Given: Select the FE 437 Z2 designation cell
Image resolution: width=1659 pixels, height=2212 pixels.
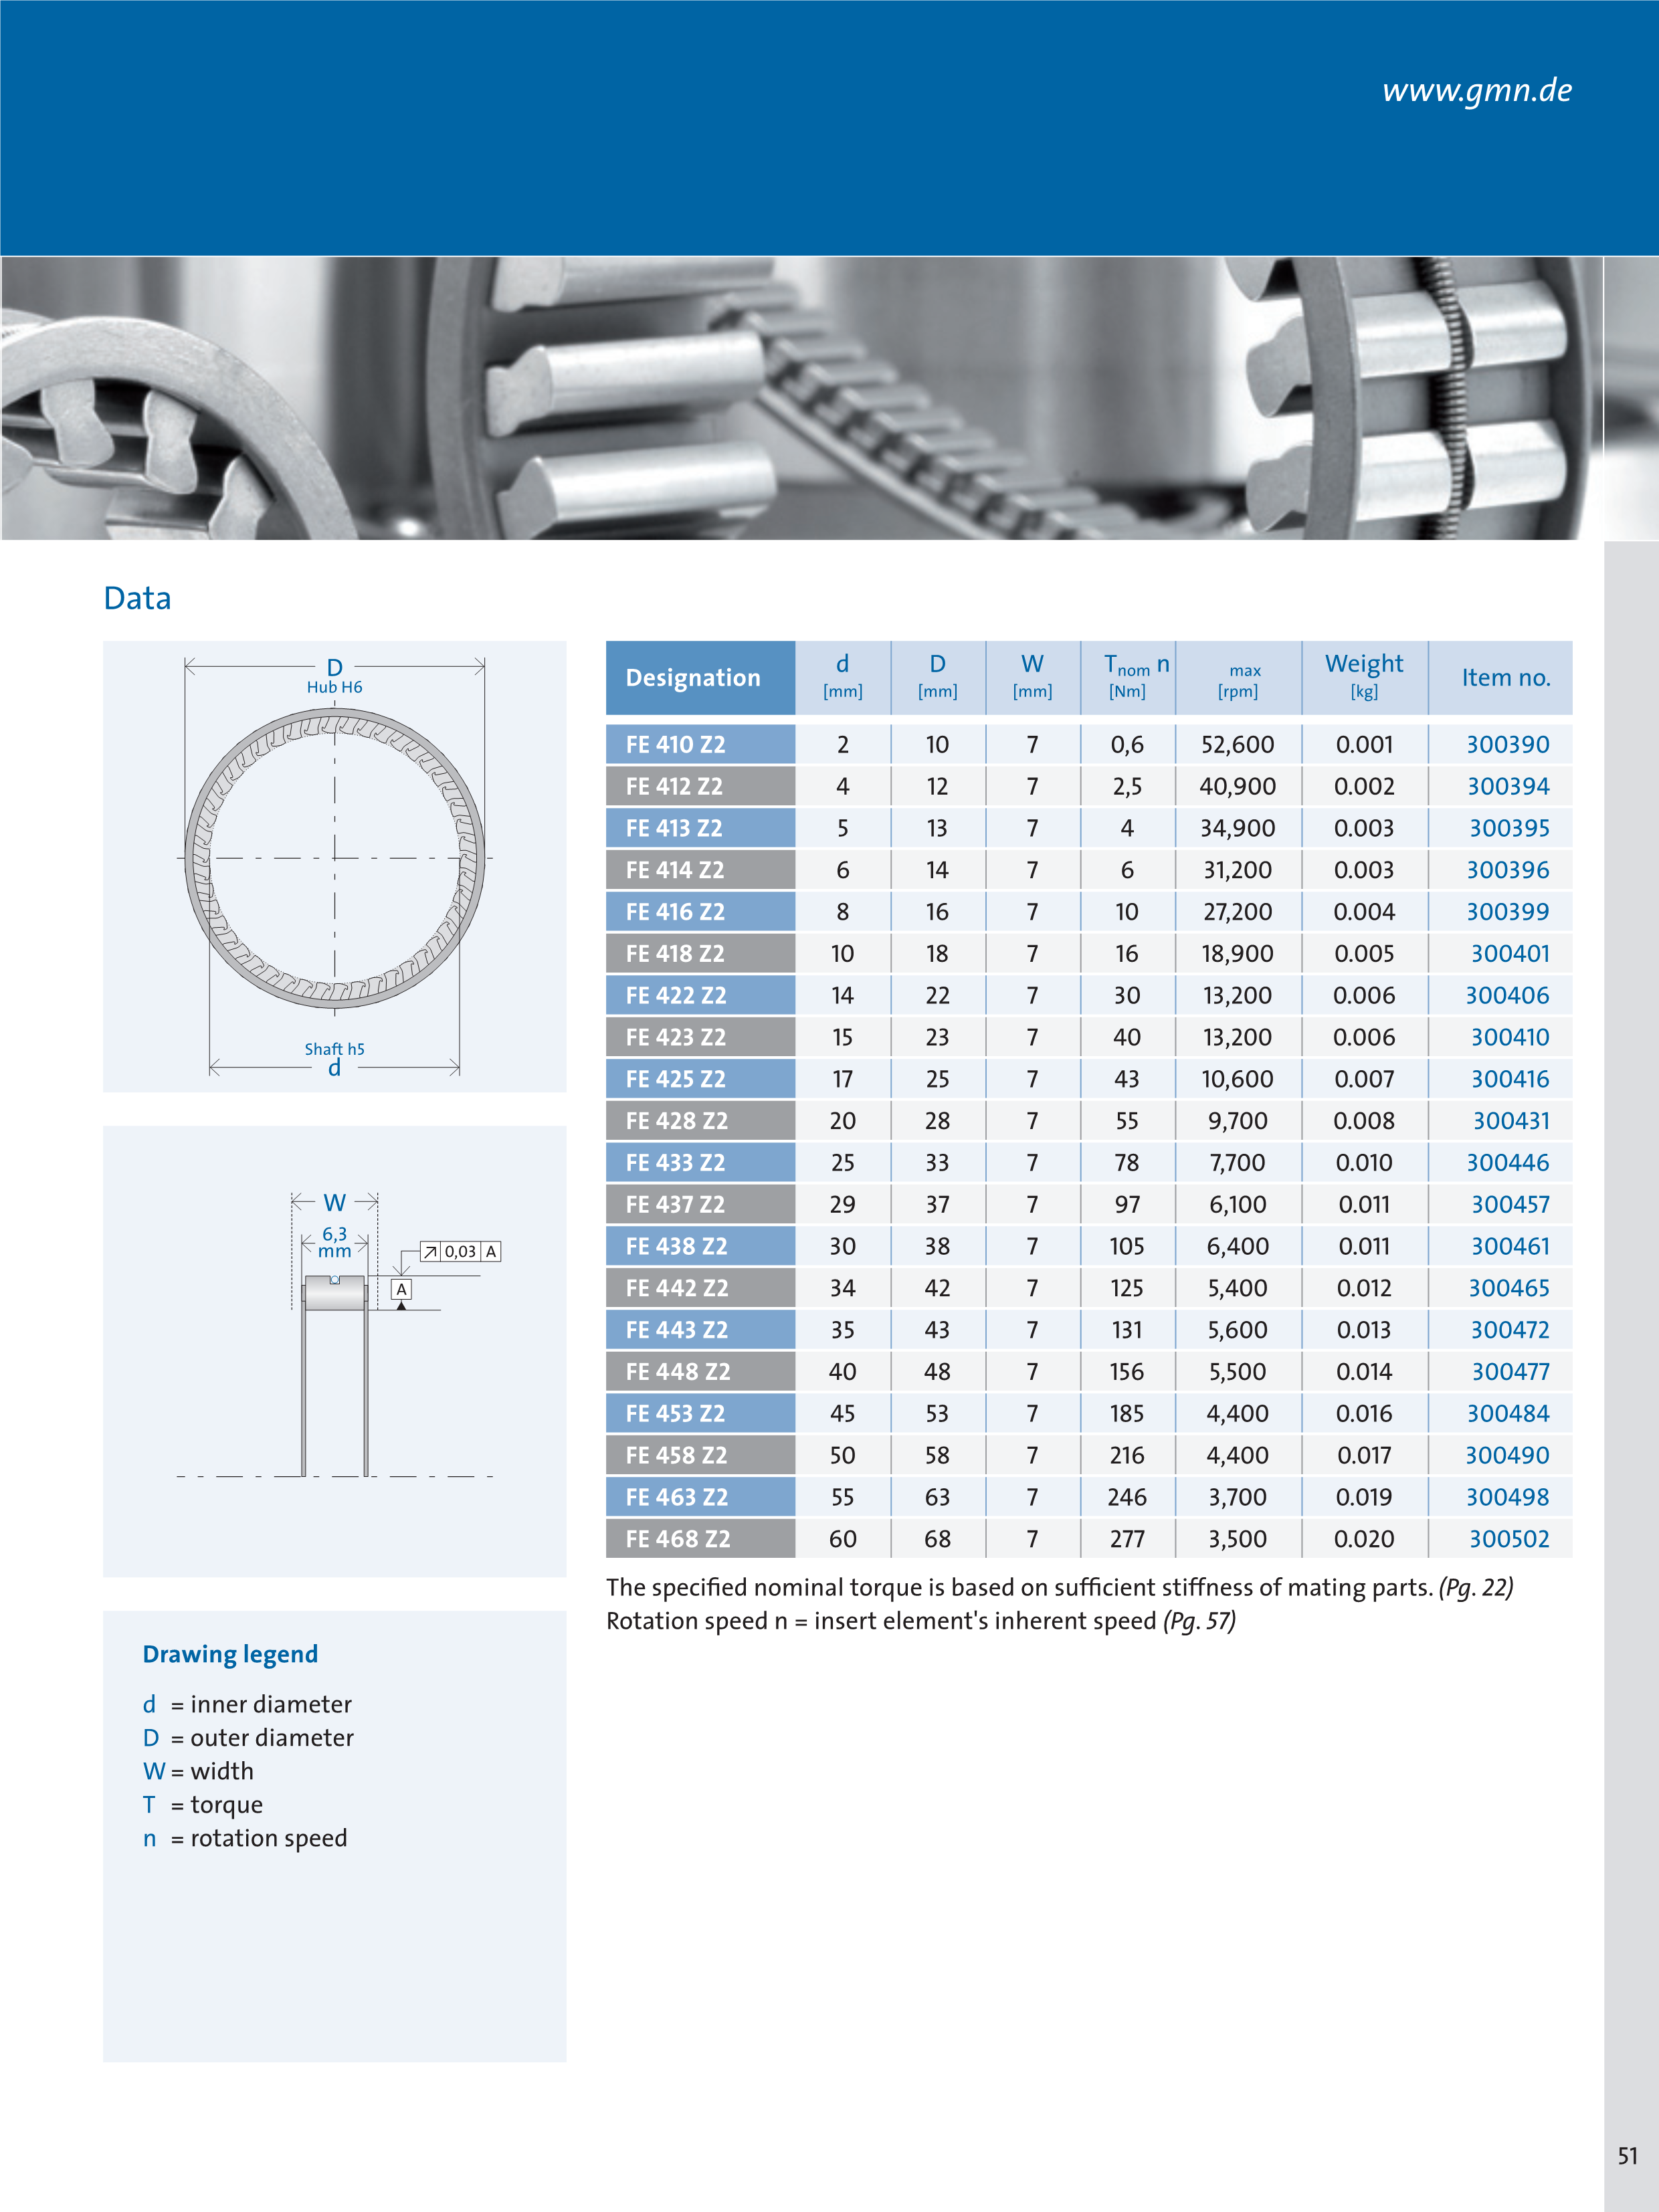Looking at the screenshot, I should click(700, 1205).
